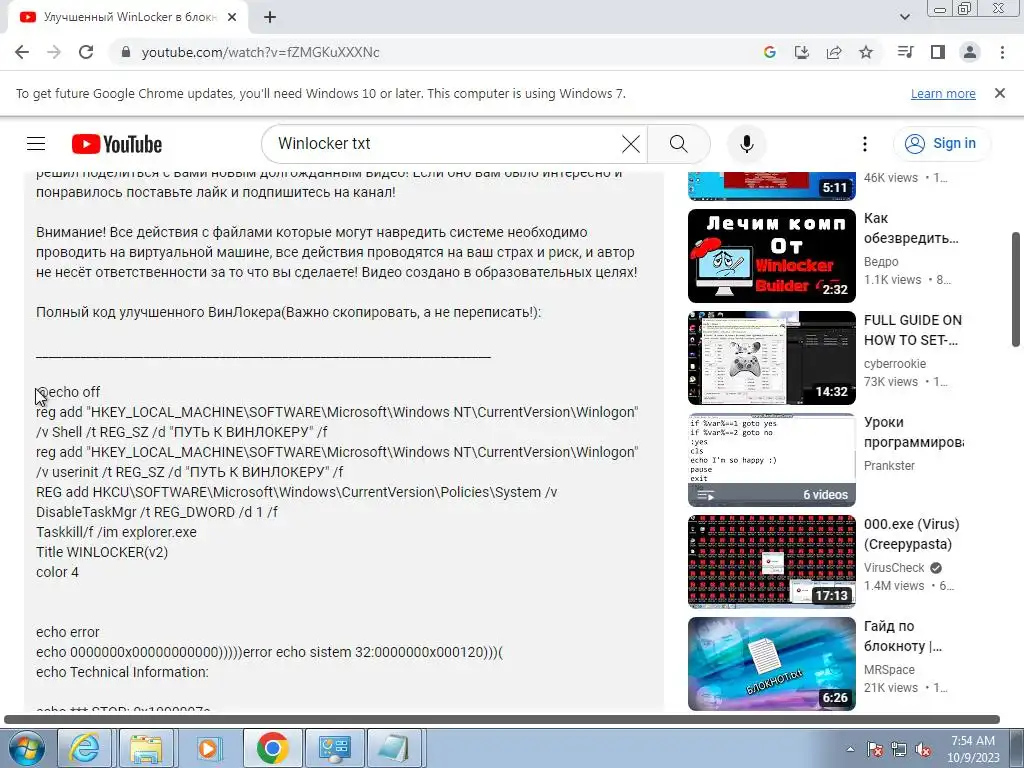
Task: Open the Control Panel taskbar icon
Action: click(334, 748)
